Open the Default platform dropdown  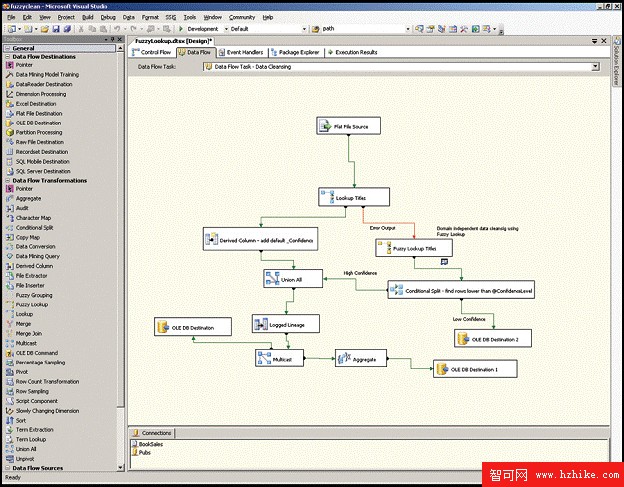click(304, 29)
